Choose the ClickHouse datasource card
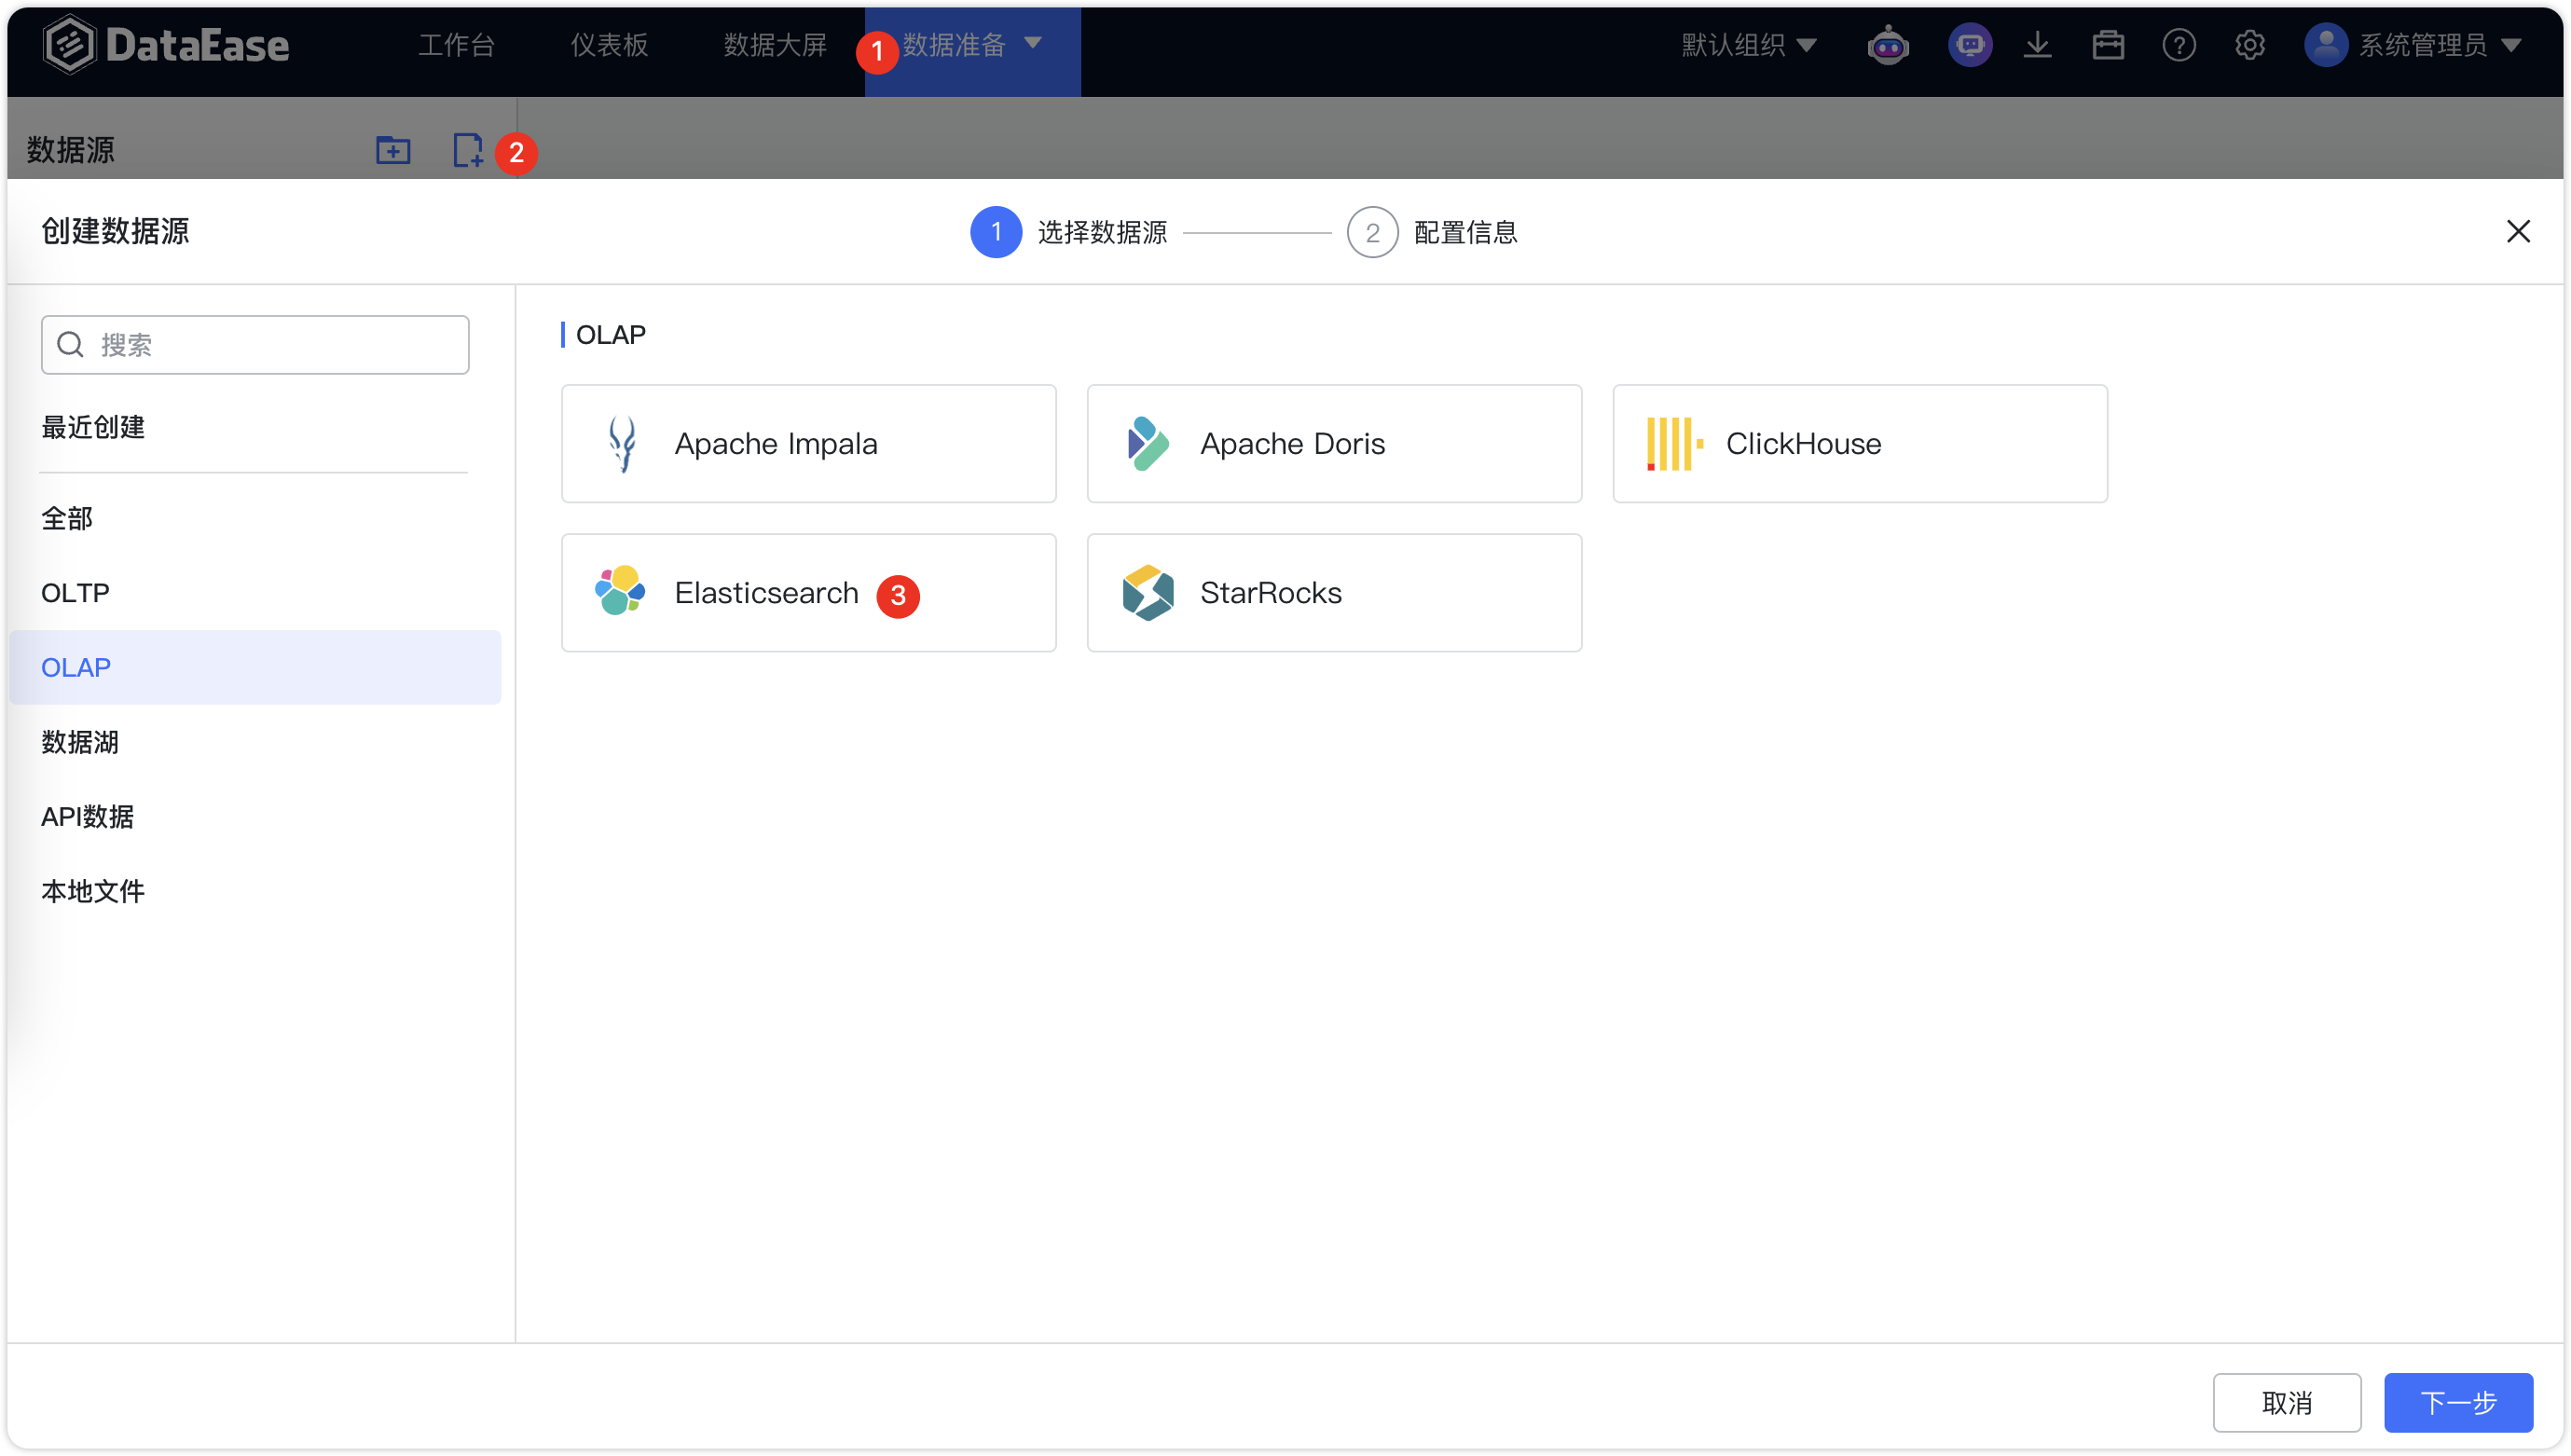The width and height of the screenshot is (2571, 1456). 1860,443
